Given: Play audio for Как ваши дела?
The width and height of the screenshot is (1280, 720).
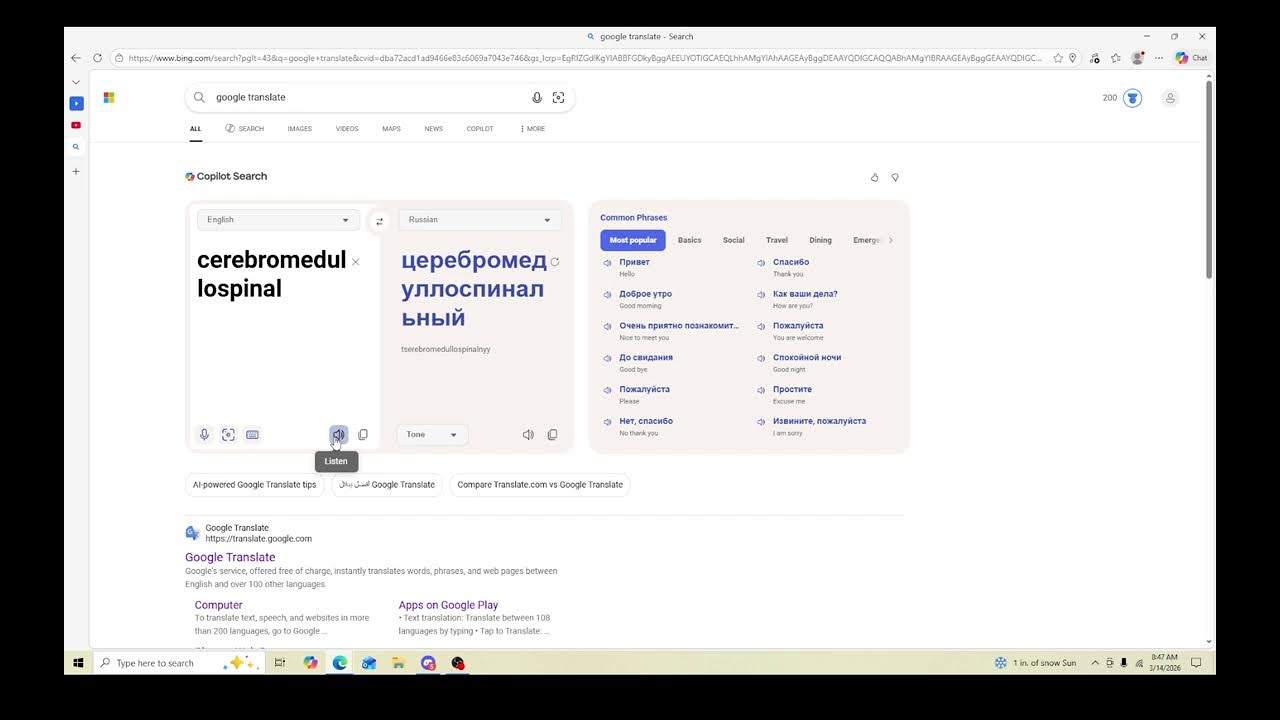Looking at the screenshot, I should tap(761, 295).
